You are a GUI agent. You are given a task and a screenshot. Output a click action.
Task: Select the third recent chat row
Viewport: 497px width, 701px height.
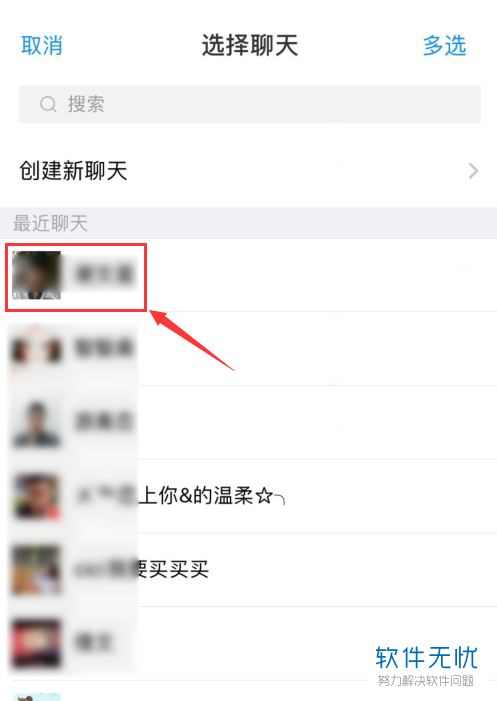[x=248, y=422]
